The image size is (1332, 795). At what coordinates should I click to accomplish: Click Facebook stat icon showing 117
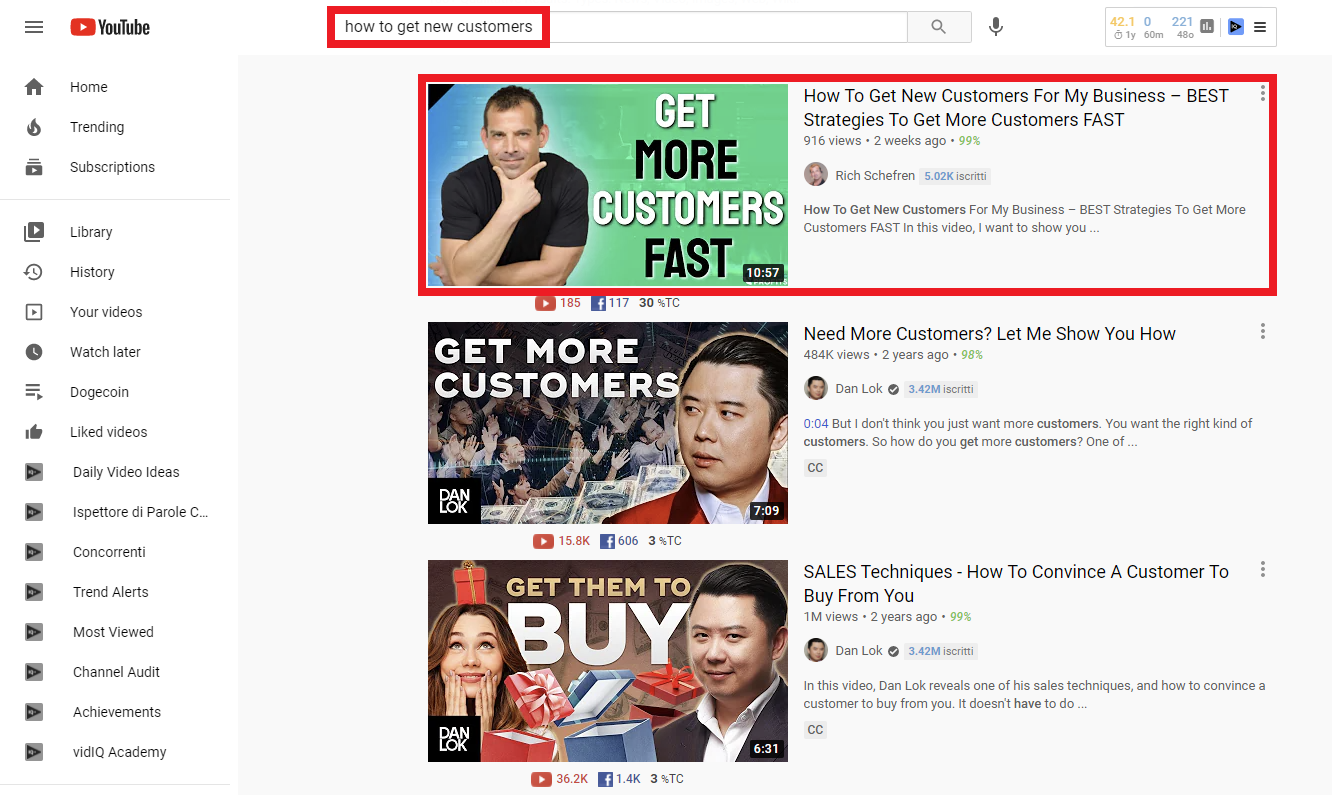(598, 303)
